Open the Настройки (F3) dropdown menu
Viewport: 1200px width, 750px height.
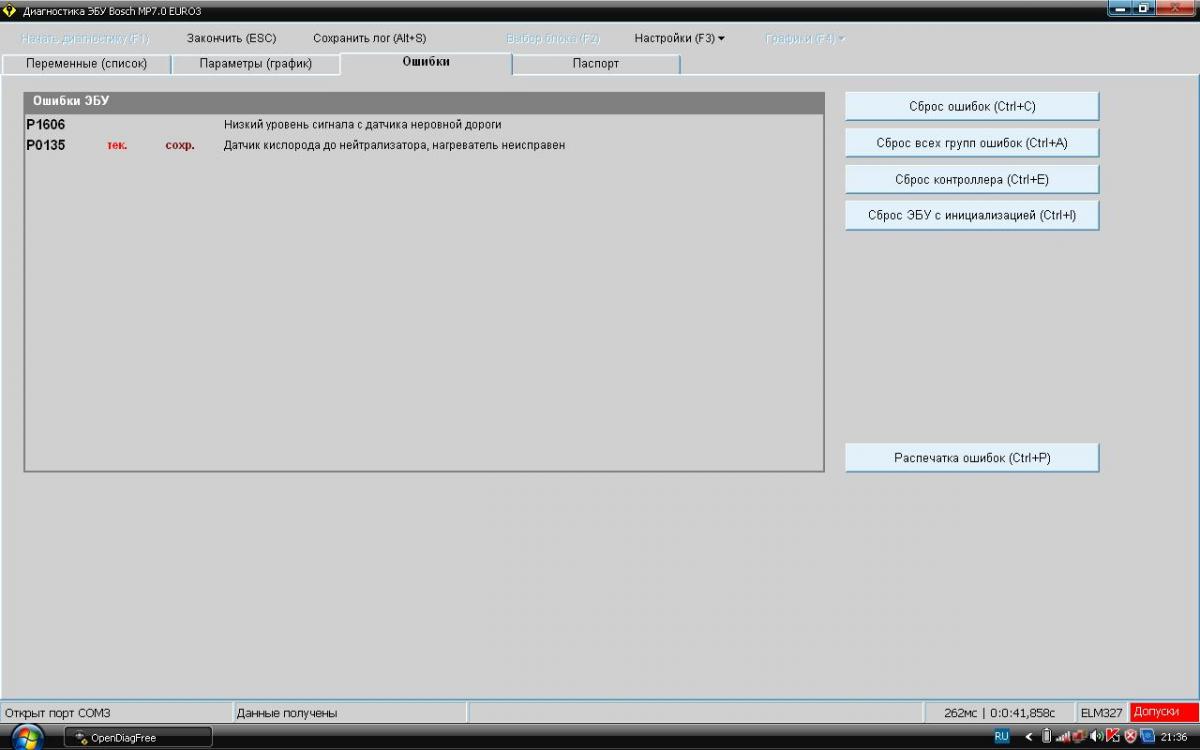[679, 38]
